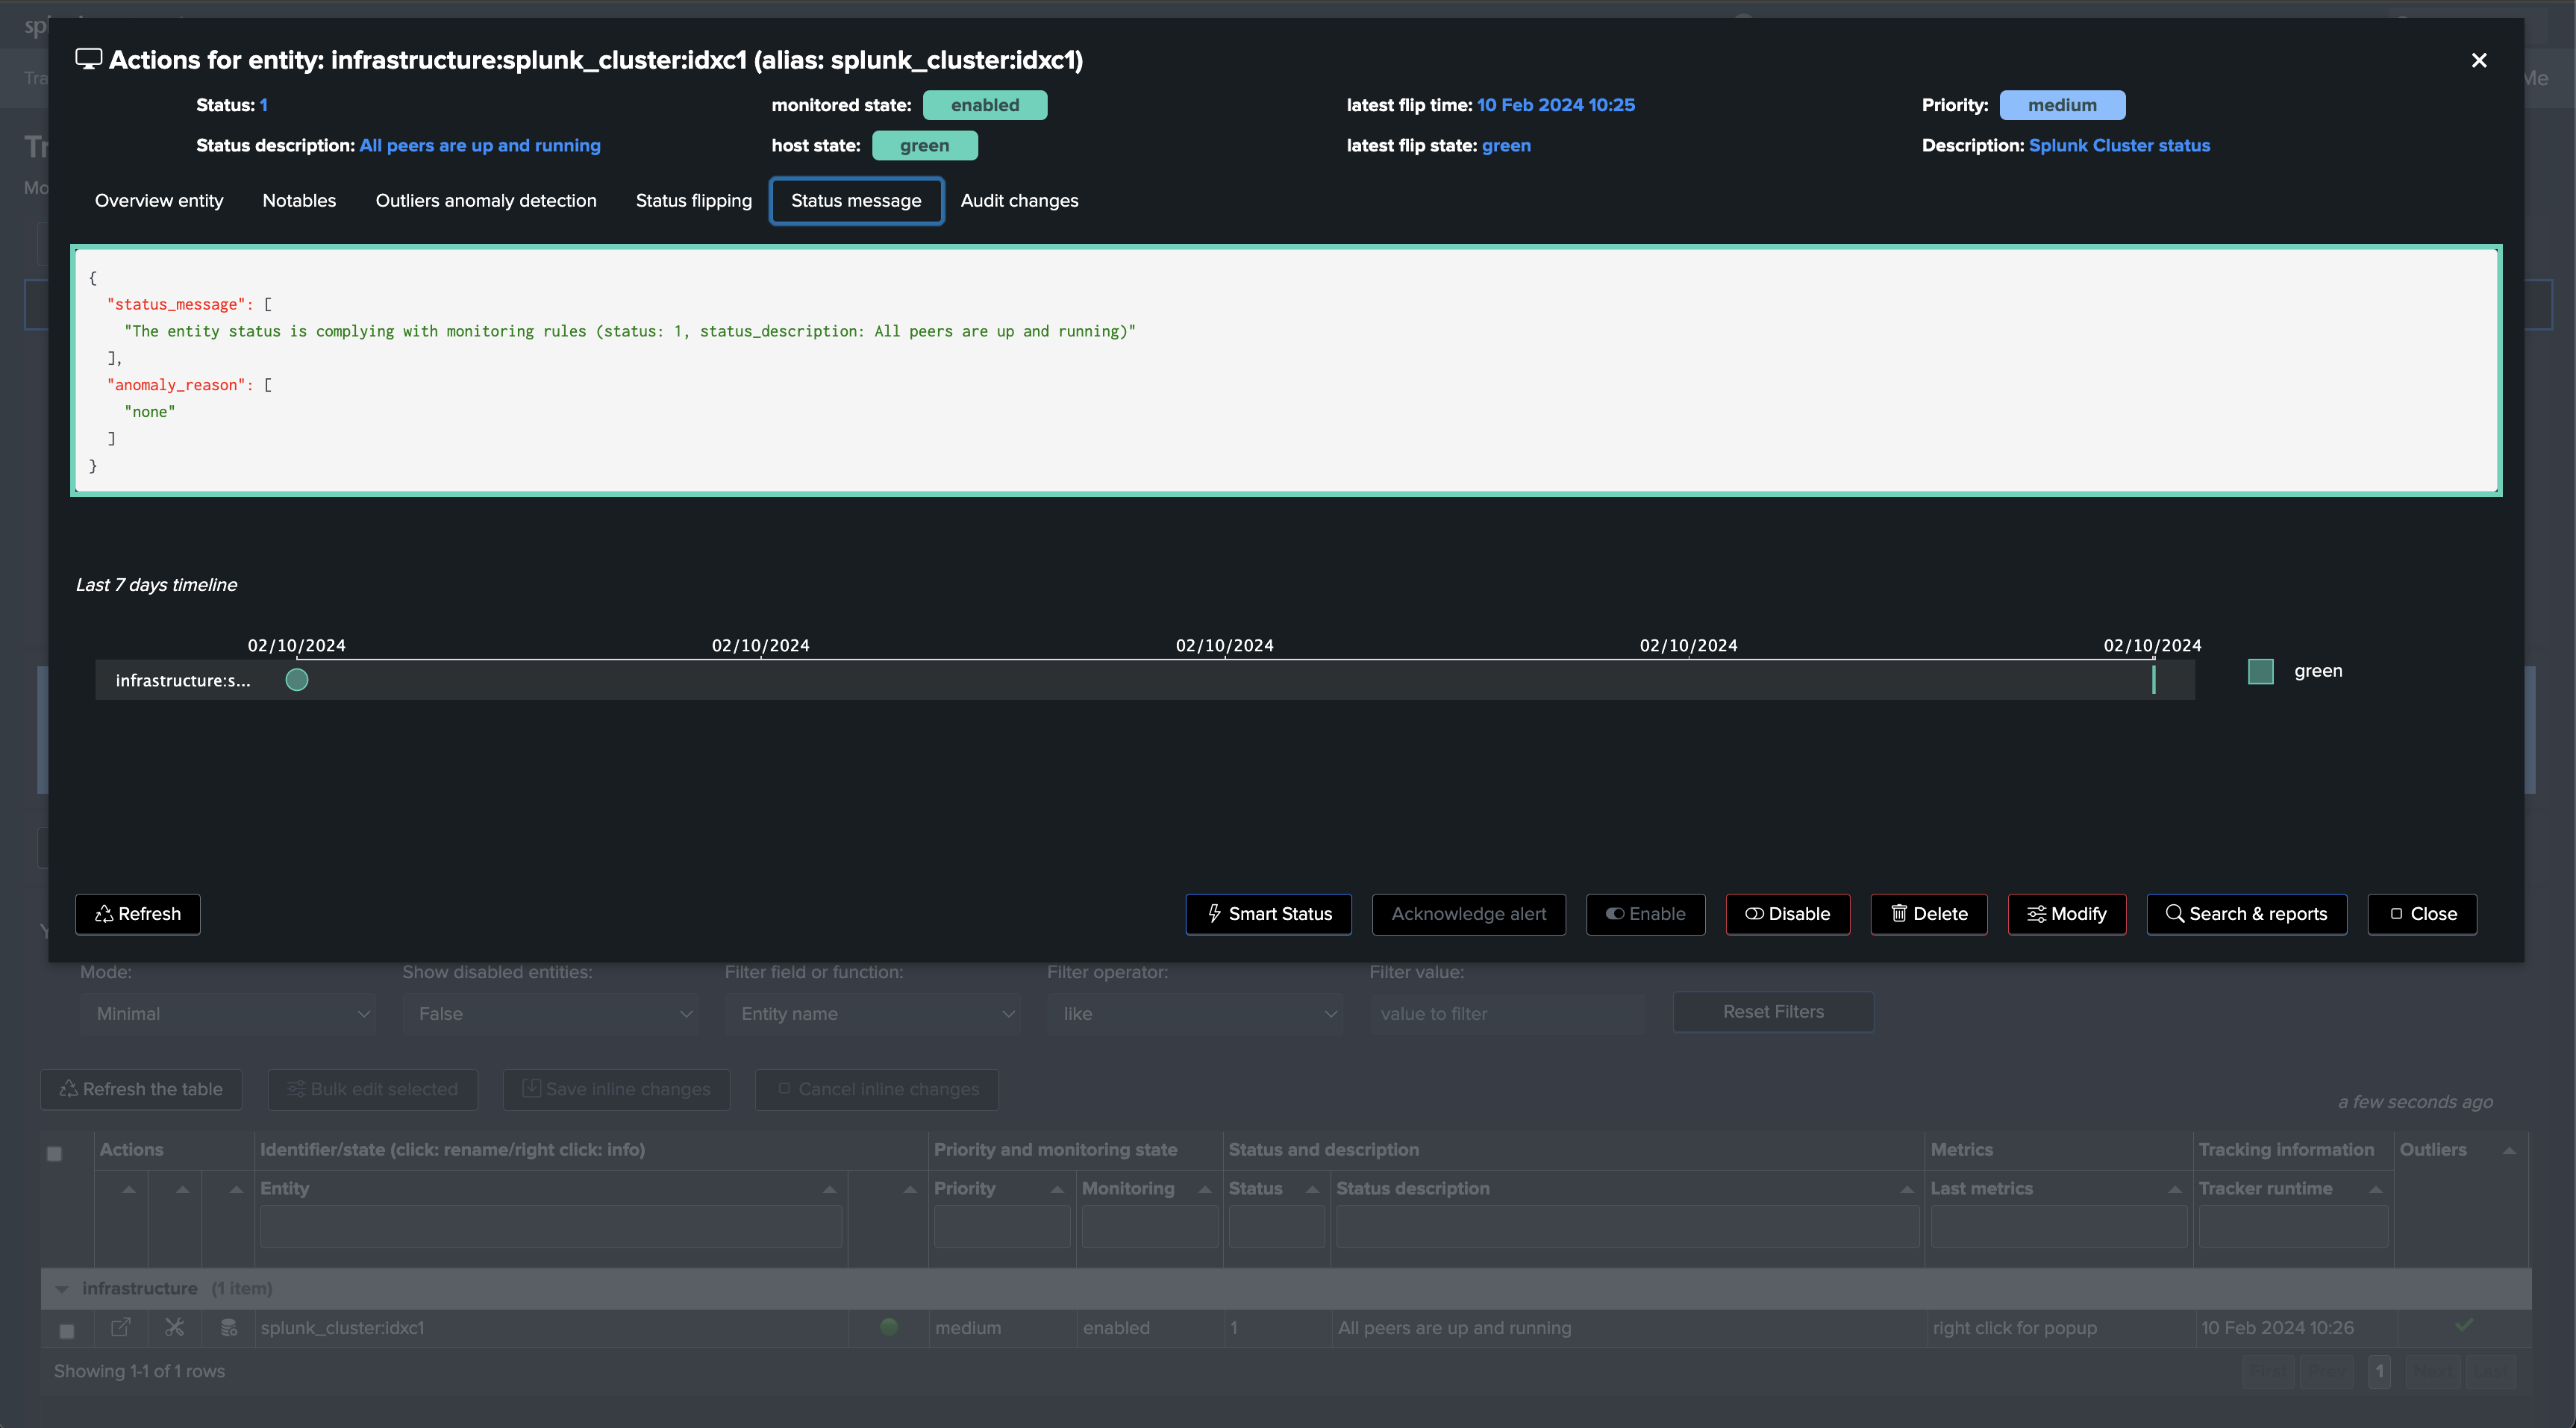This screenshot has height=1428, width=2576.
Task: Open the Overview entity tab
Action: pos(159,201)
